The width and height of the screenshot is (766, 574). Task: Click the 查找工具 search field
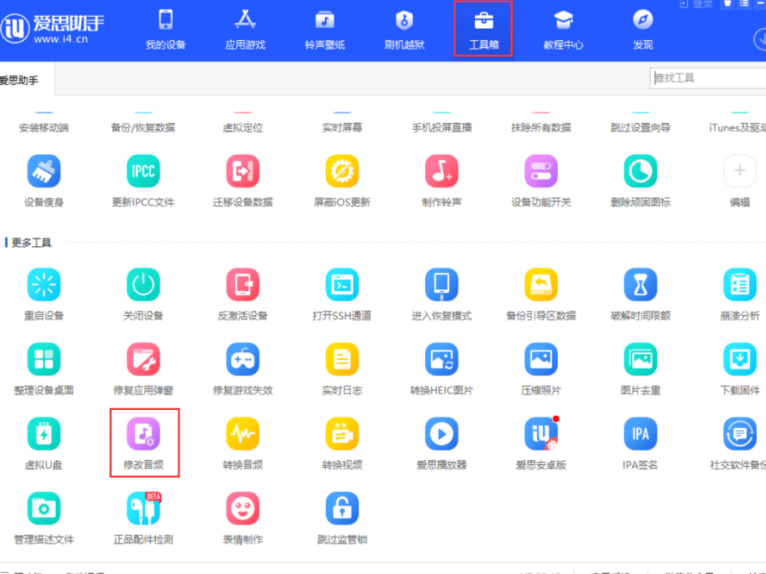tap(708, 78)
